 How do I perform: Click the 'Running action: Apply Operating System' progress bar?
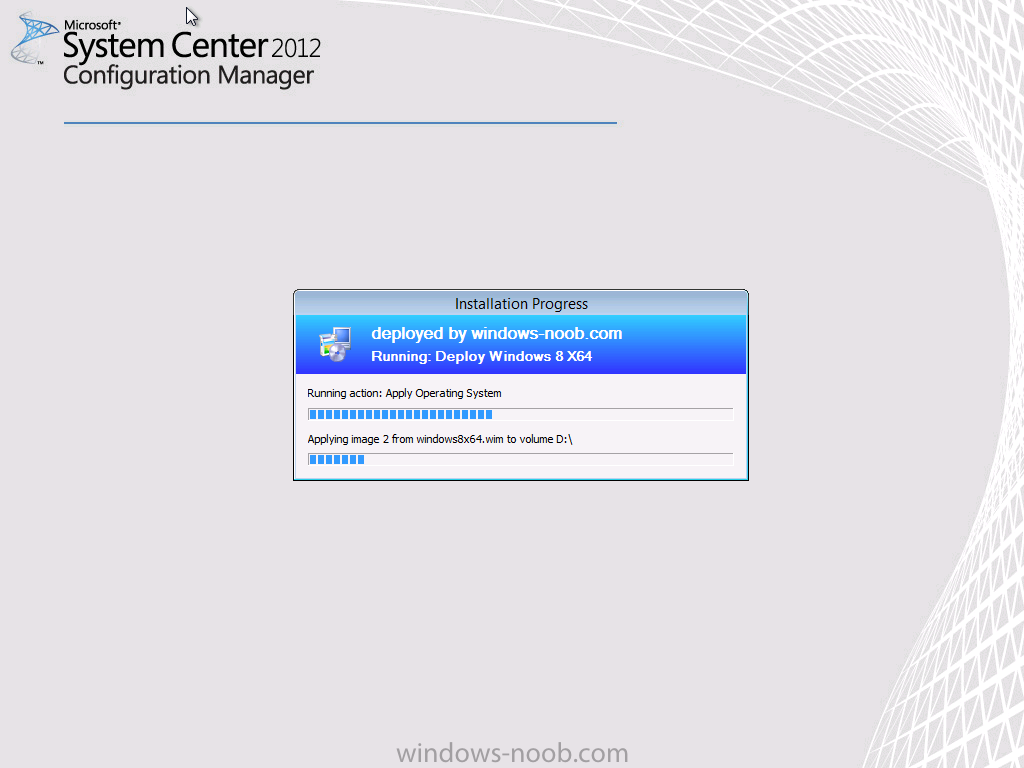(x=520, y=414)
